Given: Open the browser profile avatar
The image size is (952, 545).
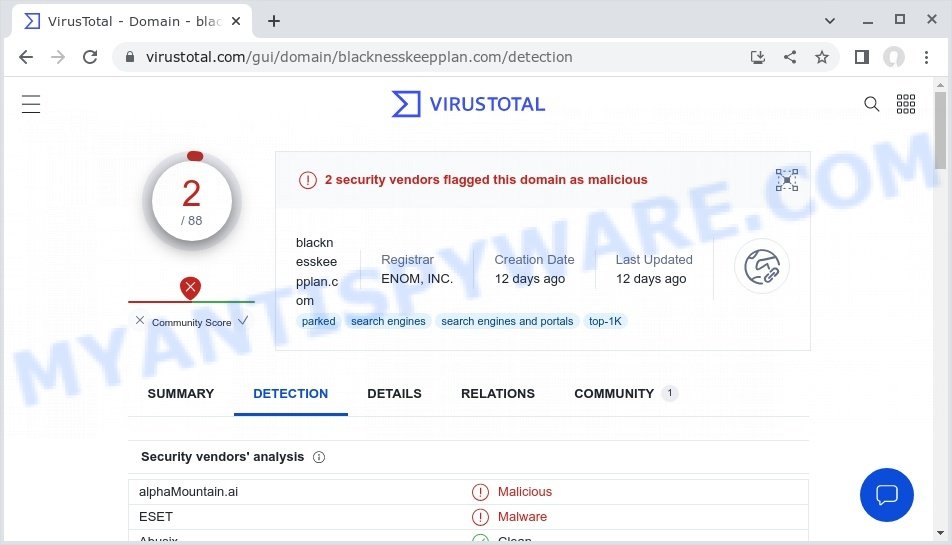Looking at the screenshot, I should coord(894,57).
